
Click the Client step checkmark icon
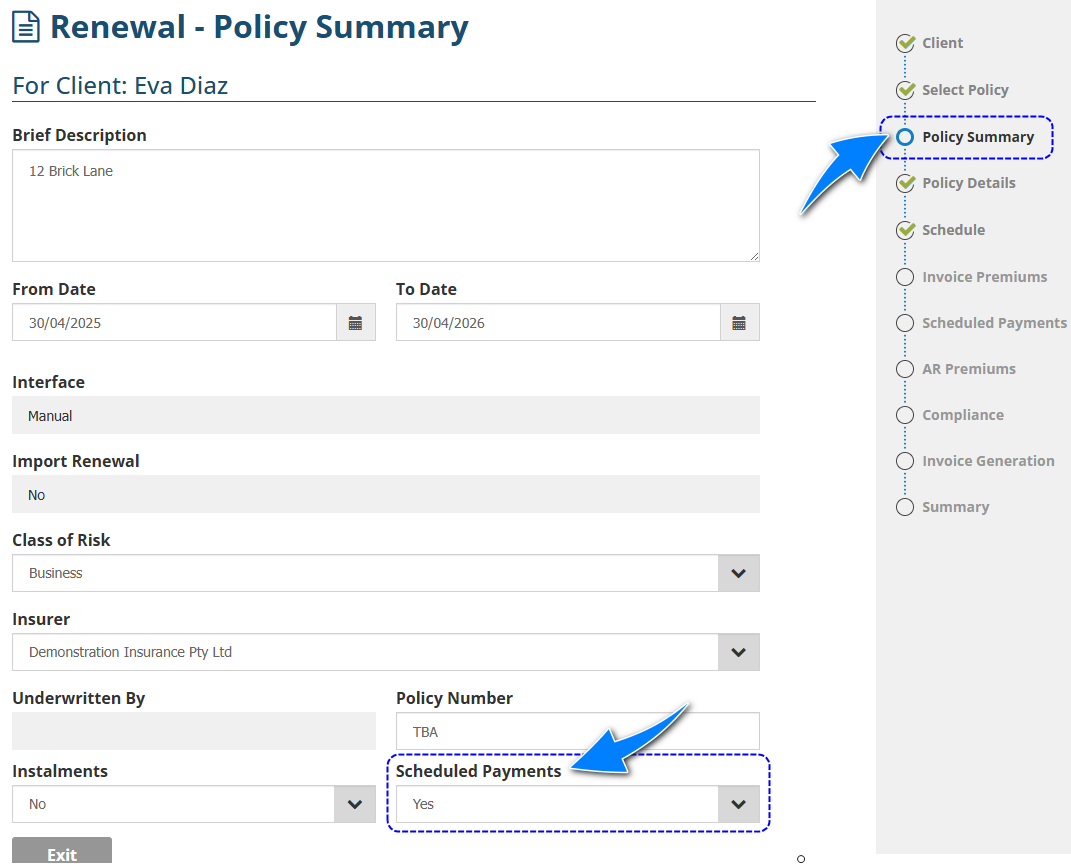pos(906,43)
